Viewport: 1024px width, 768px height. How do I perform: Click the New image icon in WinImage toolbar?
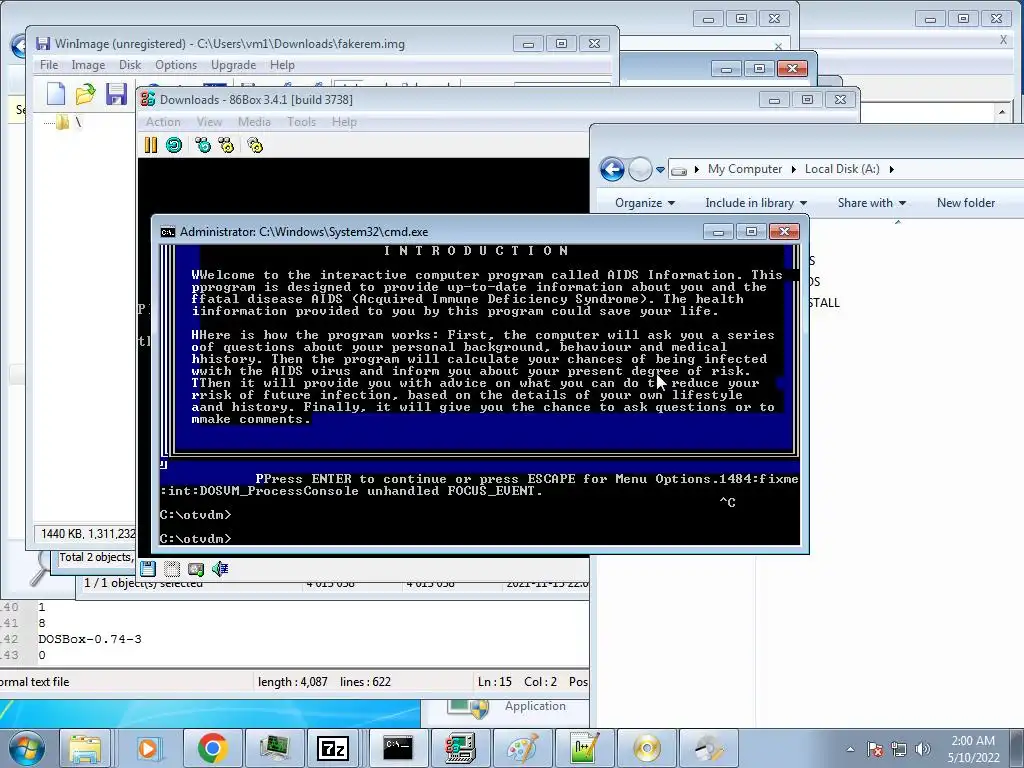[x=56, y=94]
